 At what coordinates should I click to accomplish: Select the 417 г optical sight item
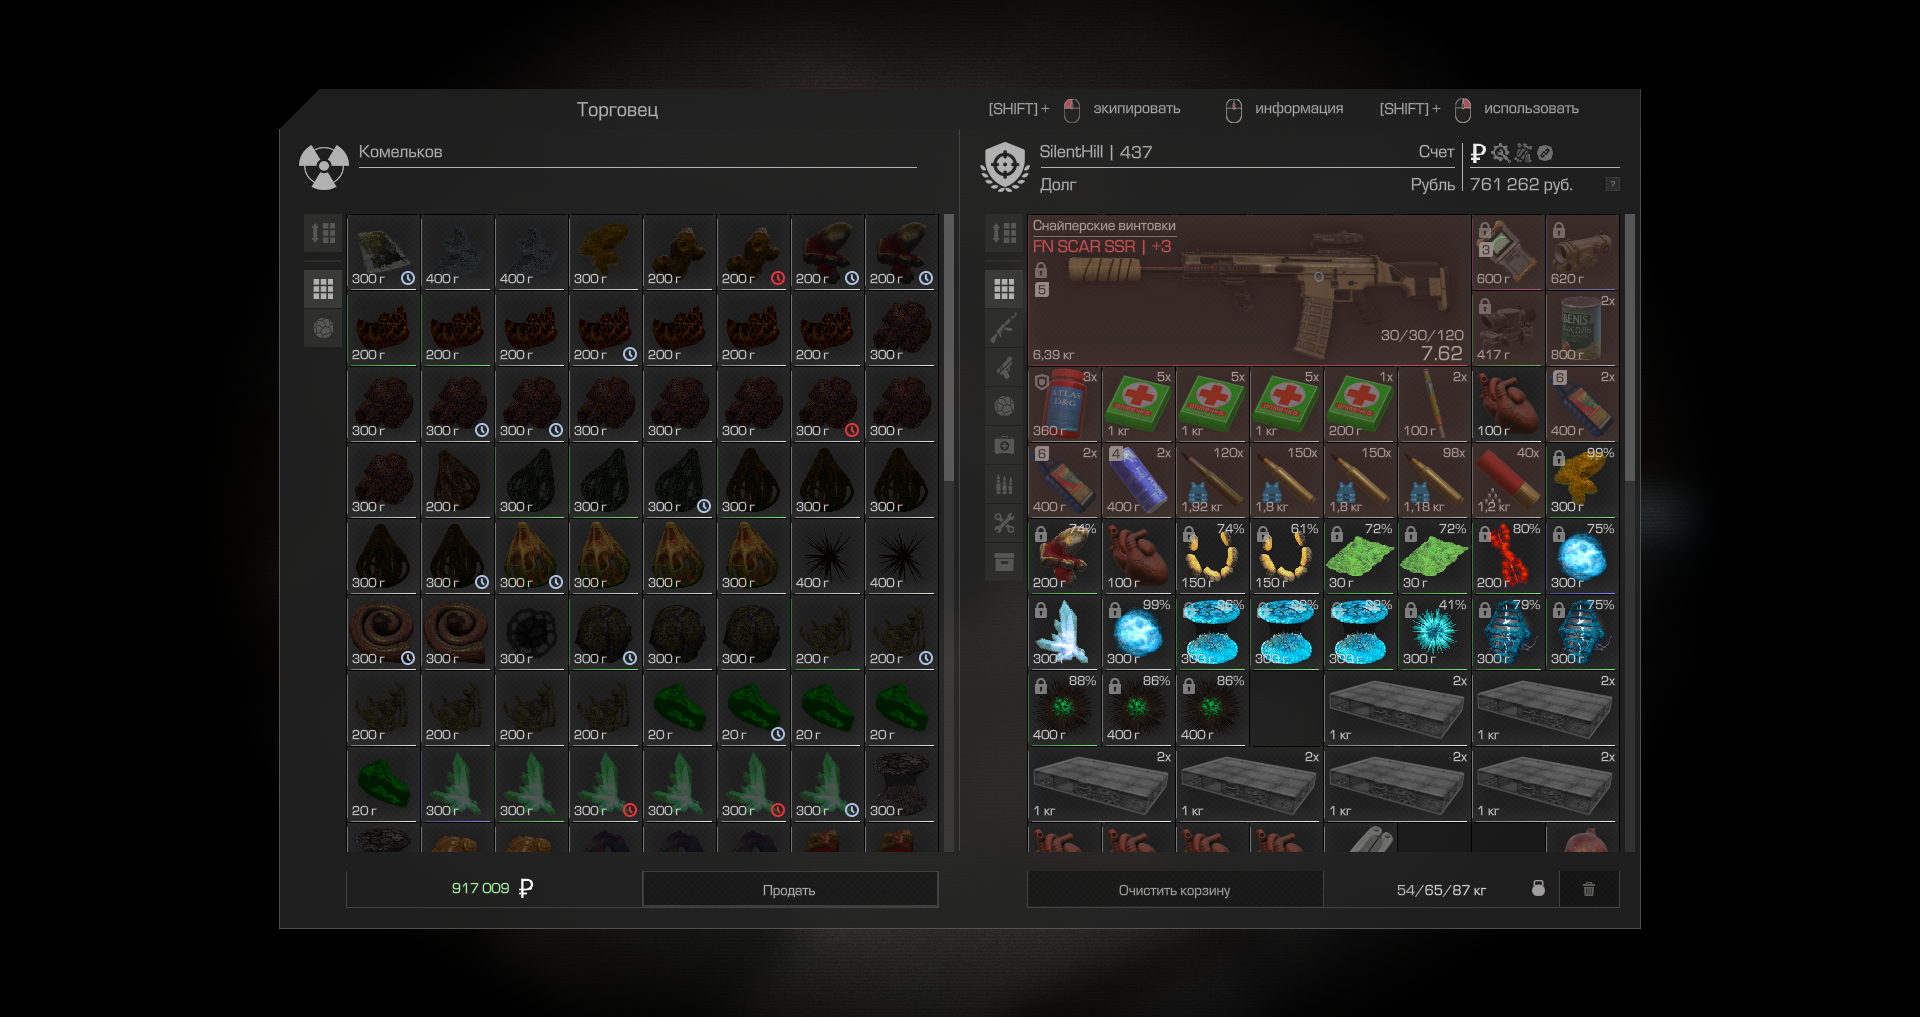[1507, 328]
